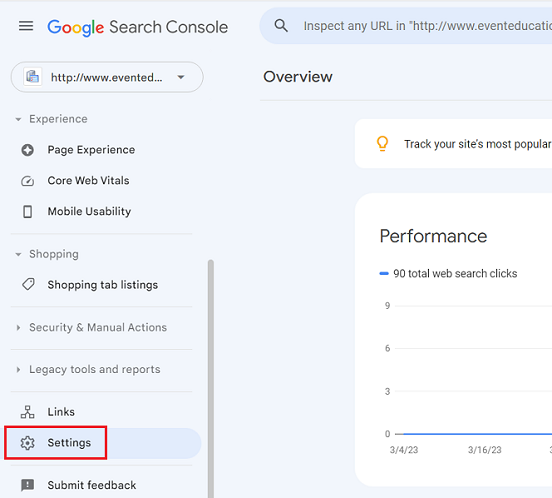Expand Legacy tools and reports section

click(x=18, y=370)
